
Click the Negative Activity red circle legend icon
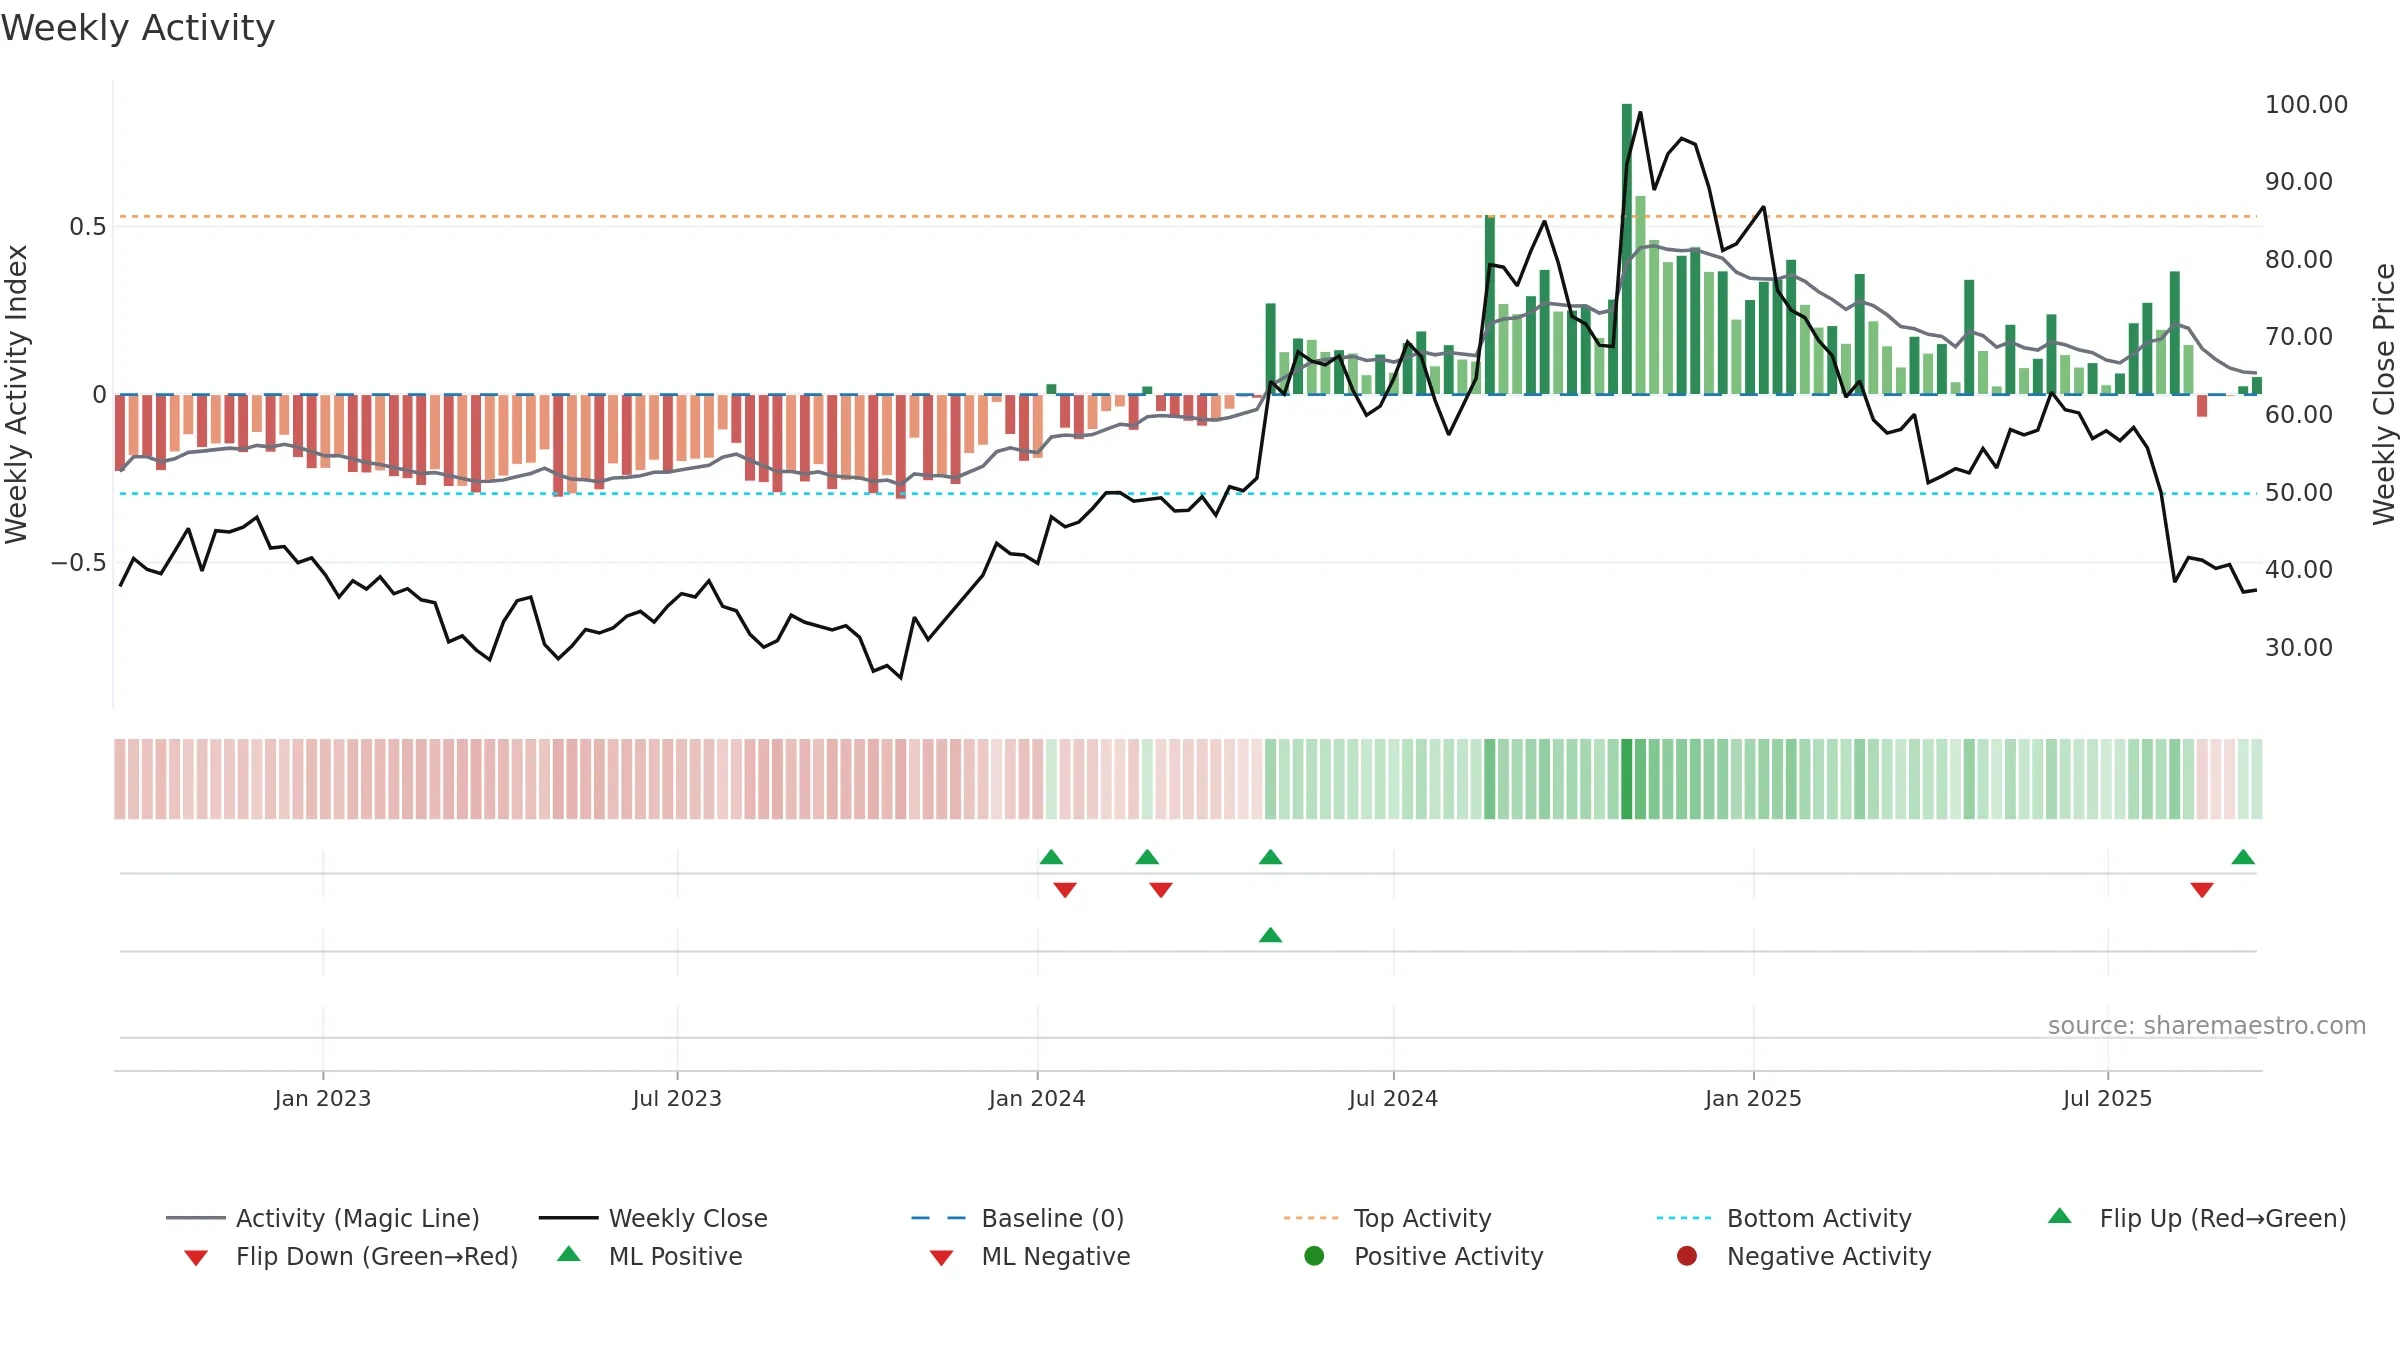click(1687, 1255)
